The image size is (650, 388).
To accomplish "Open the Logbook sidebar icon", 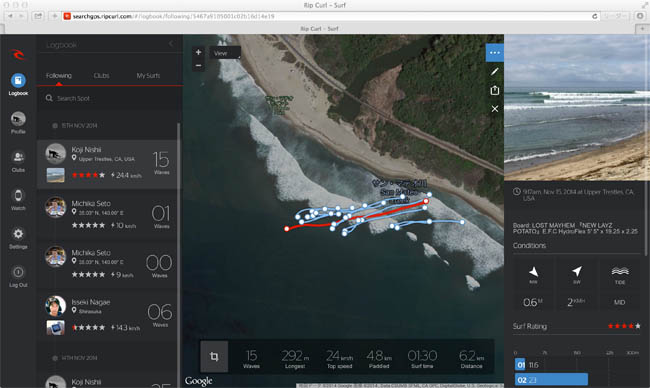I will pyautogui.click(x=18, y=80).
